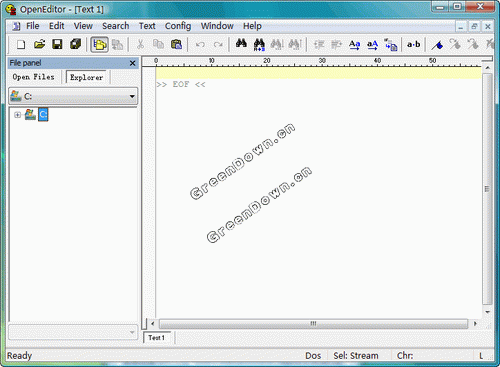Image resolution: width=500 pixels, height=367 pixels.
Task: Open the Edit menu
Action: (x=57, y=26)
